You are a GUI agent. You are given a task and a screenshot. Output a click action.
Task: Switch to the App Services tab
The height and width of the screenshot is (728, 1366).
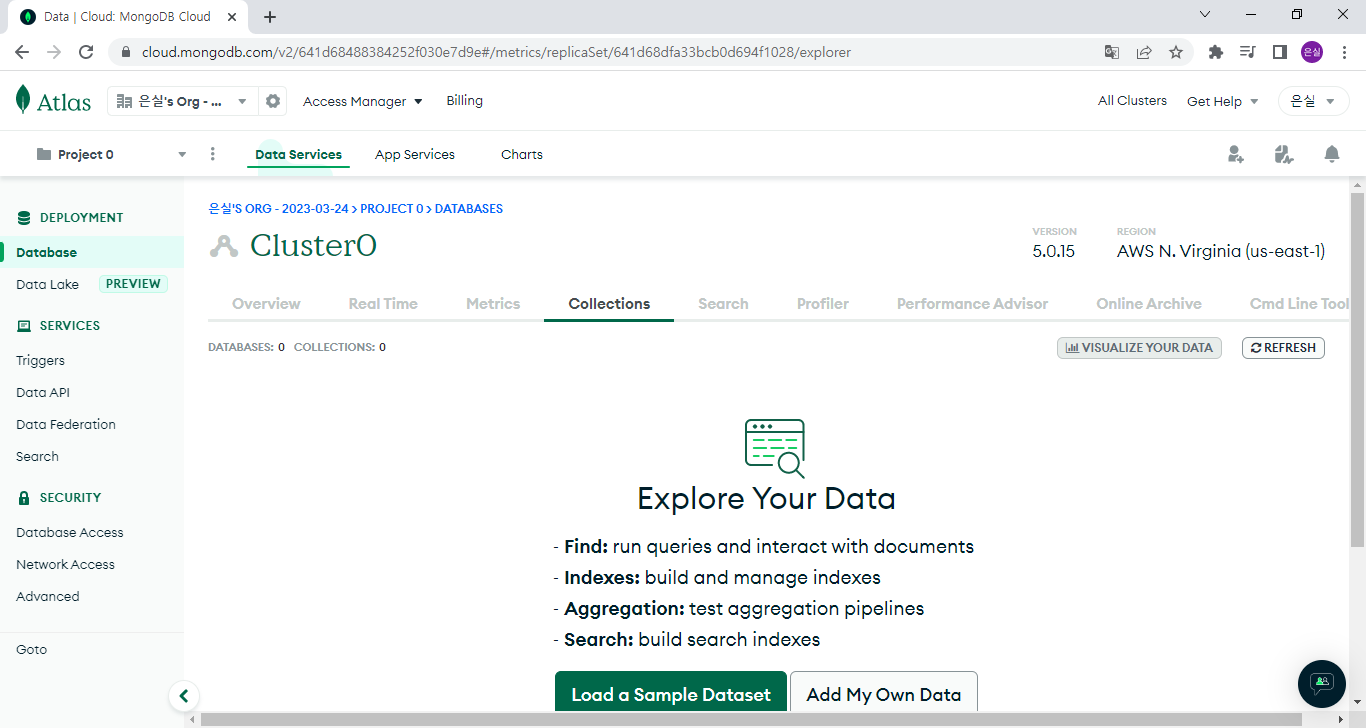(x=415, y=154)
